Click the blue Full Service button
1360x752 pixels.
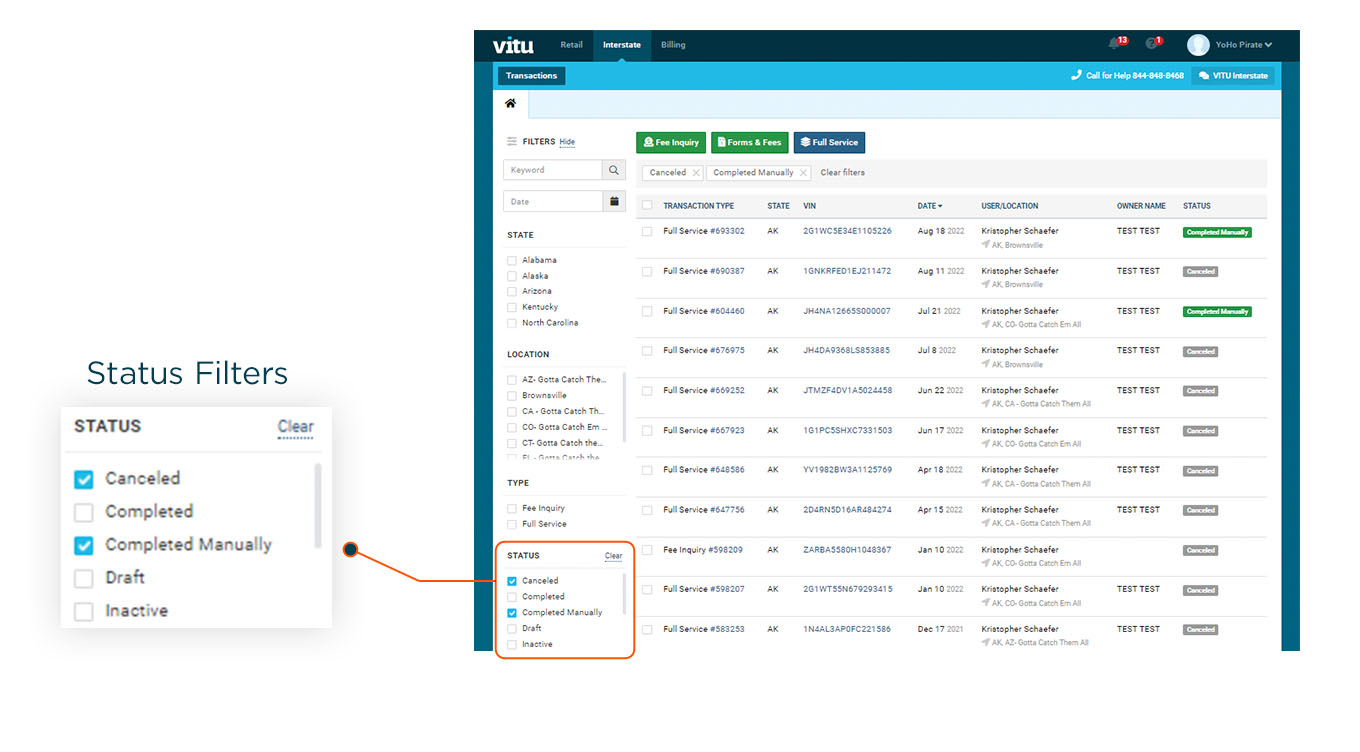829,143
